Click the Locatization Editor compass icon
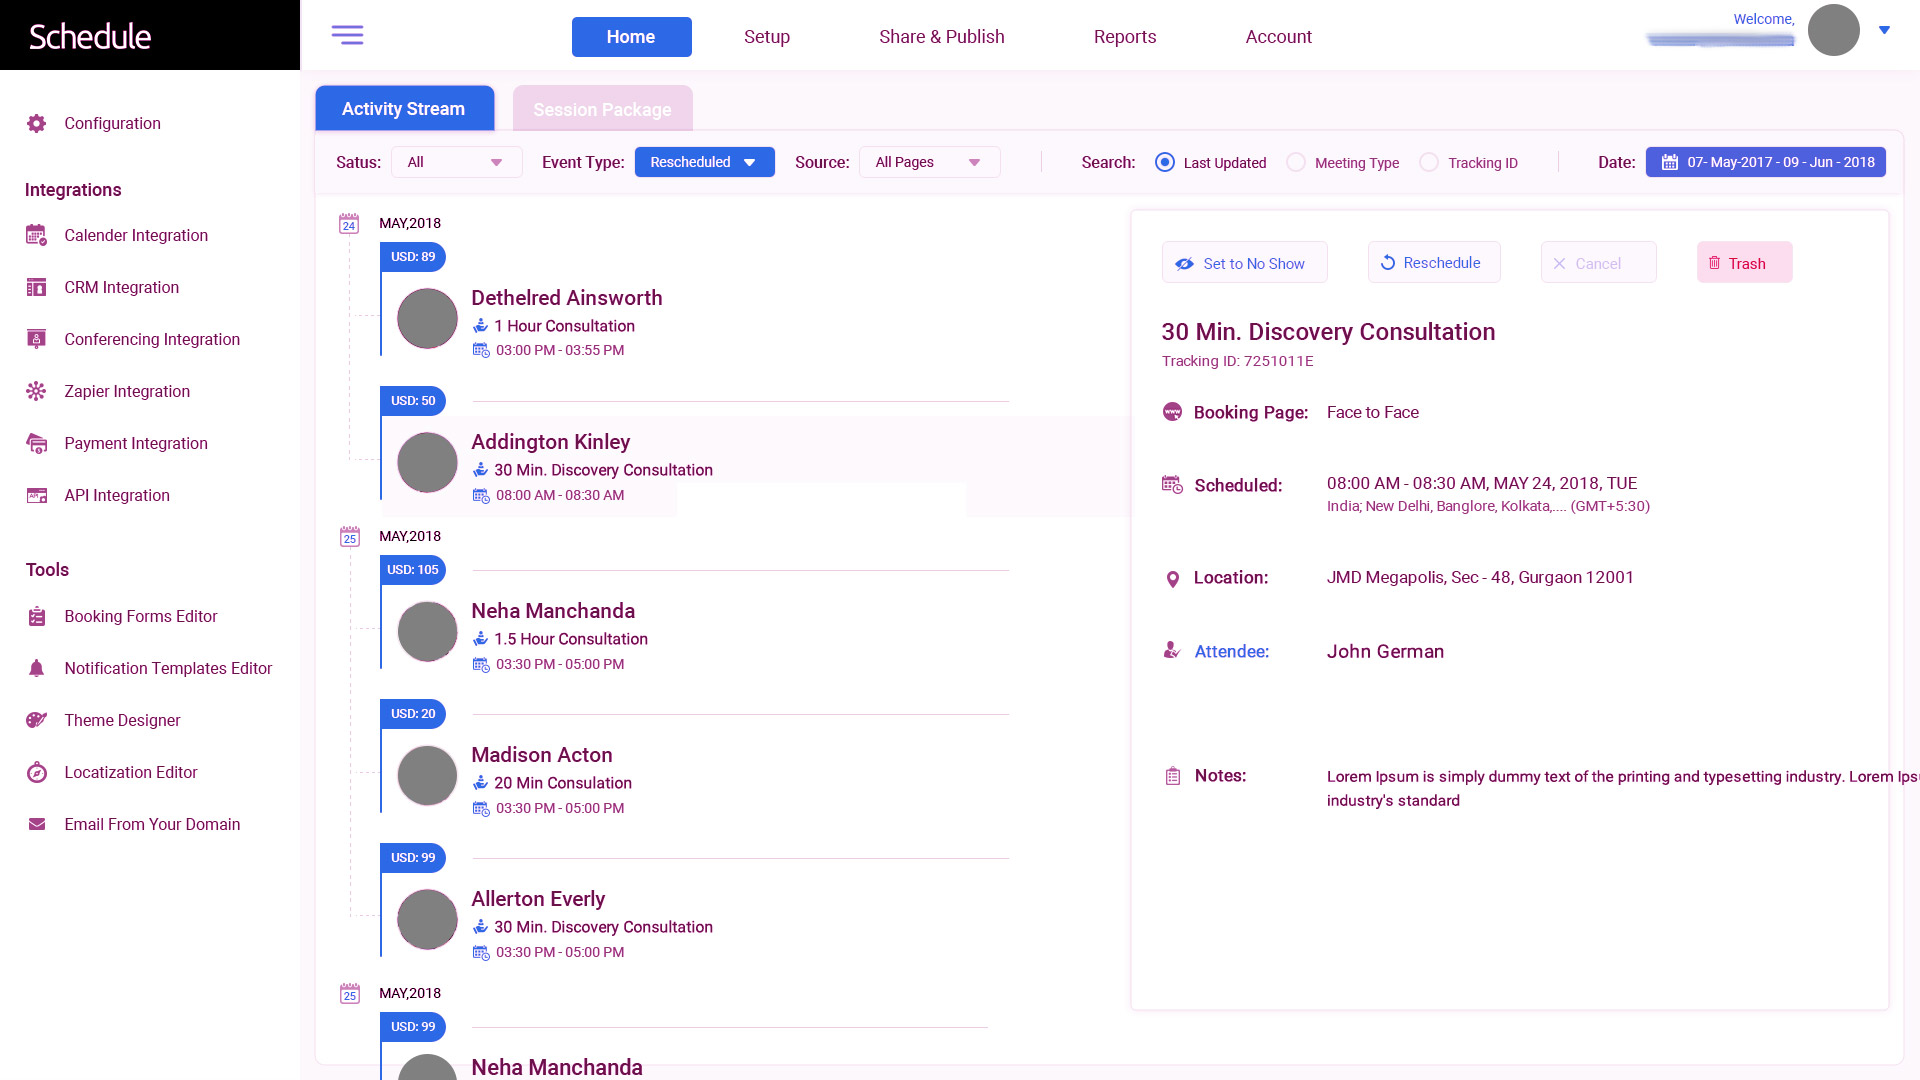 tap(37, 772)
